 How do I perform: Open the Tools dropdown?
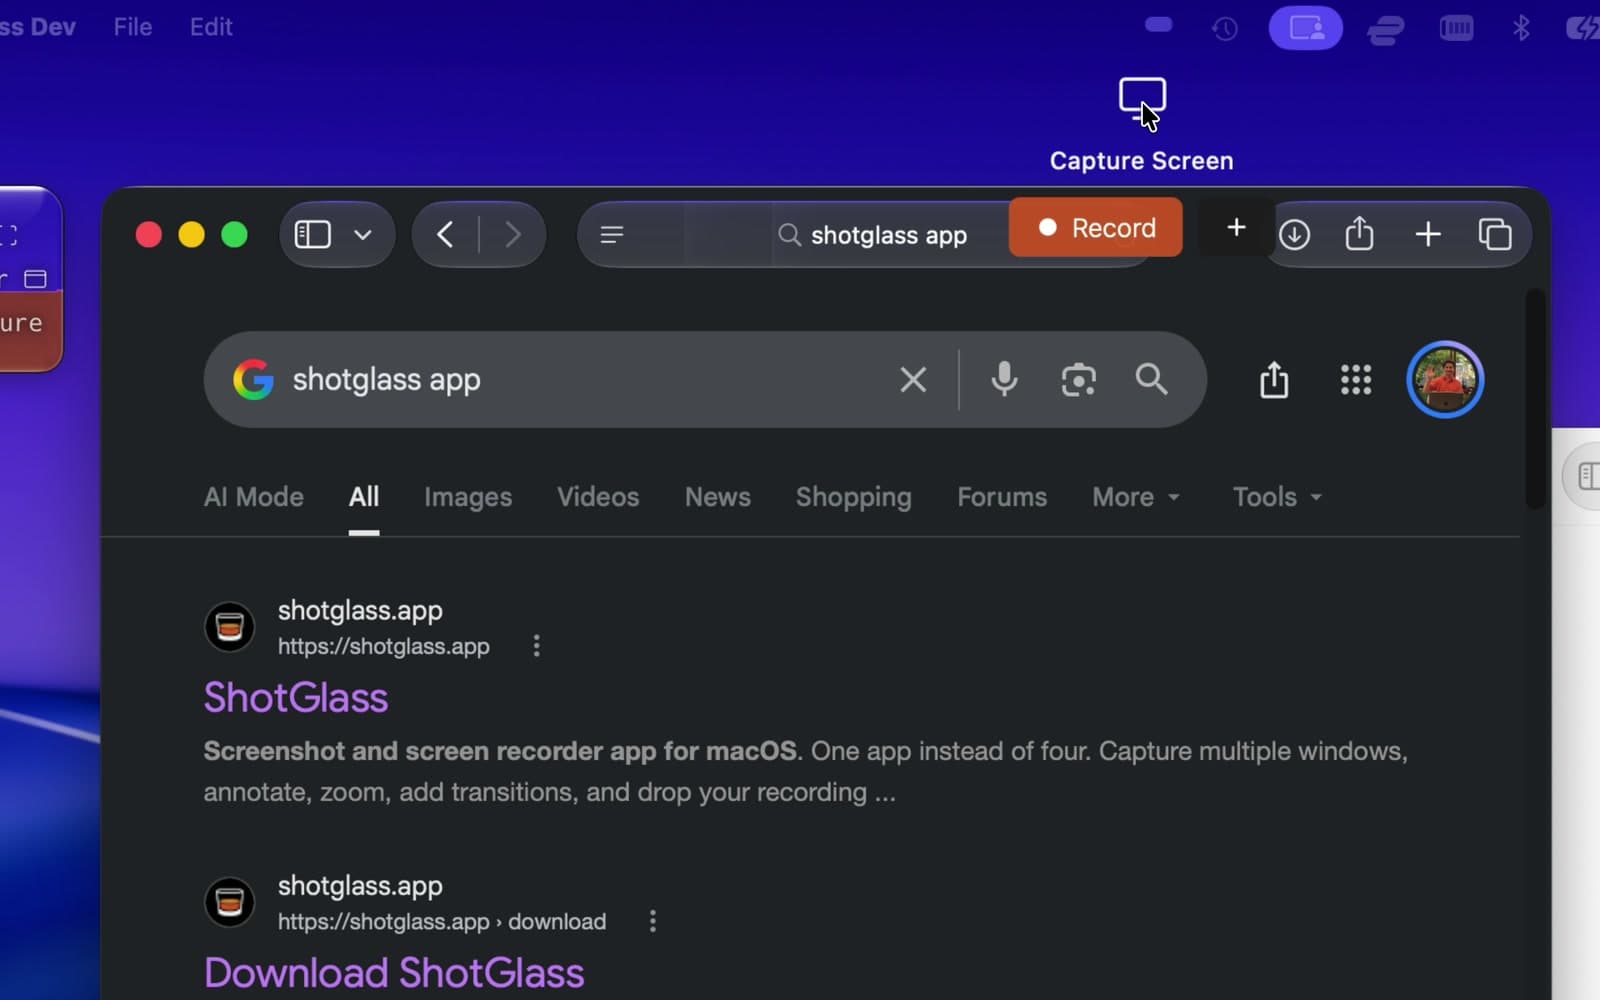[x=1277, y=497]
